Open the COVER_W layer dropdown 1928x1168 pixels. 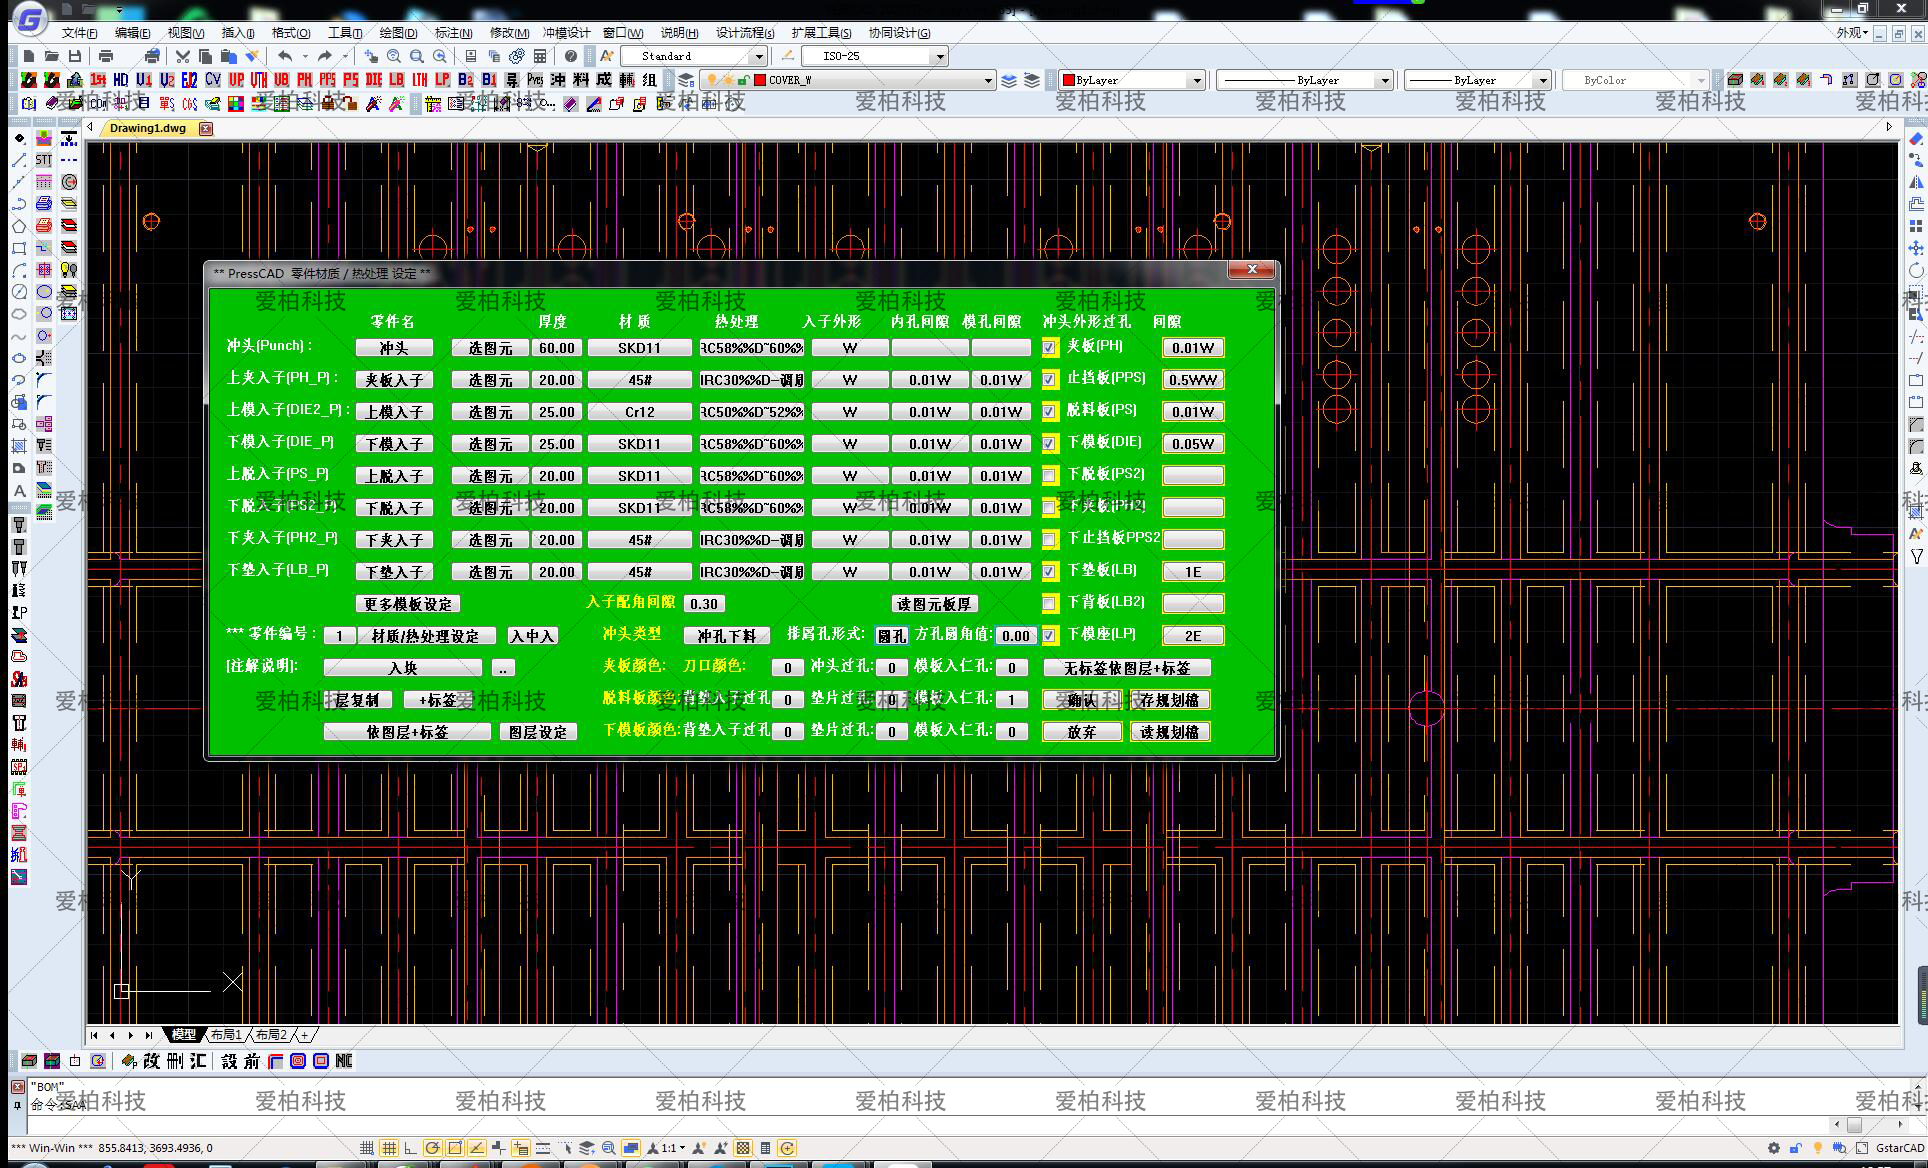coord(987,80)
